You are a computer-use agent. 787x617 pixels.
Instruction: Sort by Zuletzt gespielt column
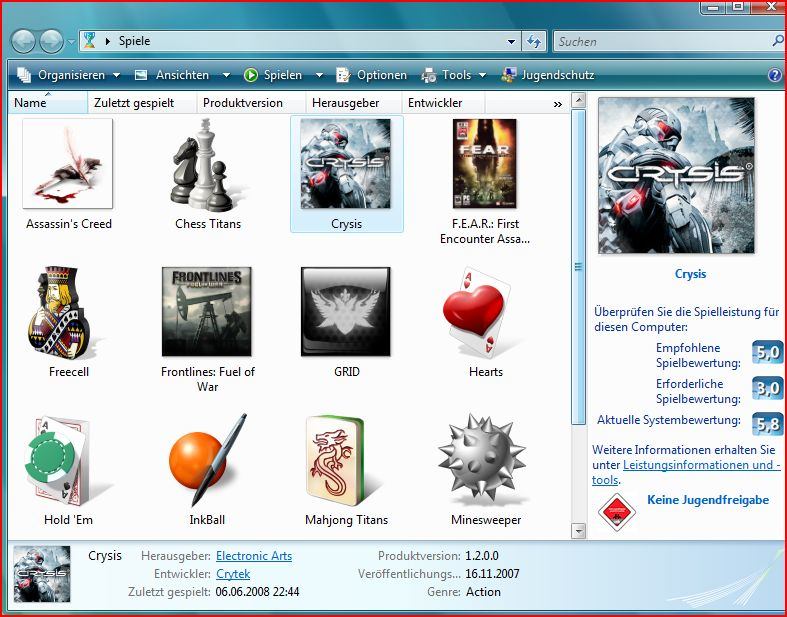click(143, 102)
